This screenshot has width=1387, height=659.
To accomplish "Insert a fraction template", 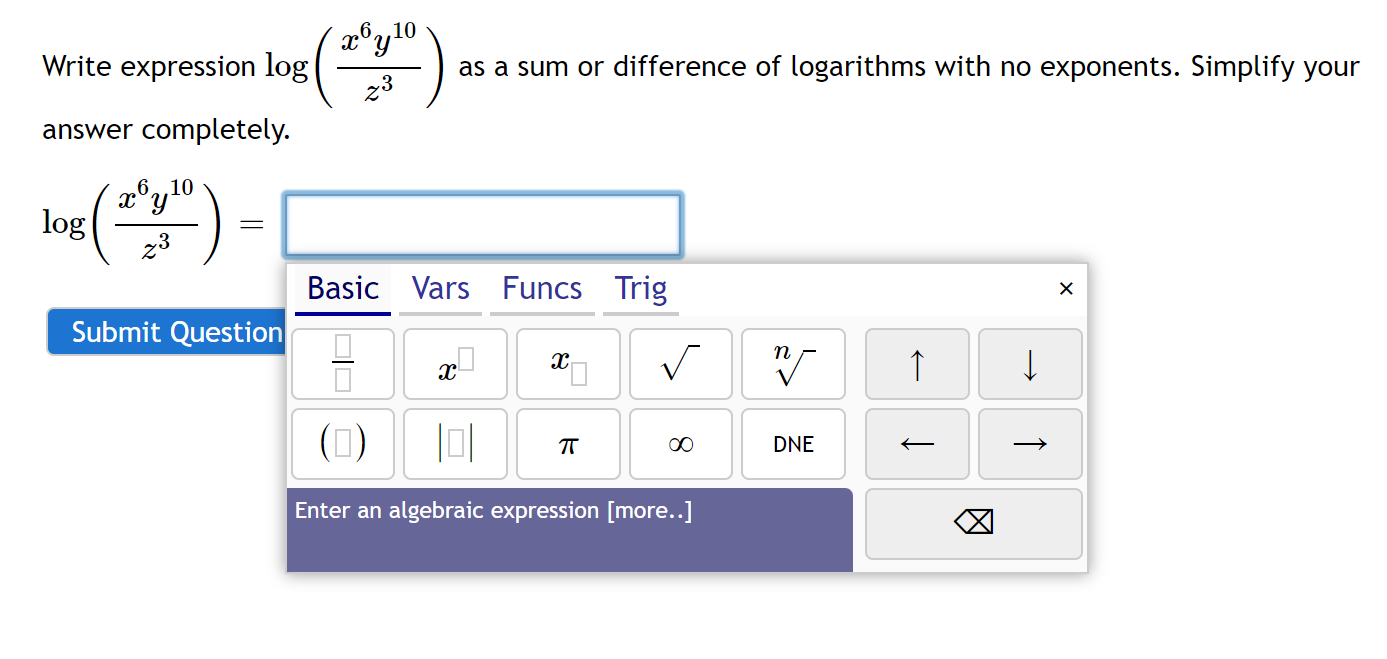I will click(x=342, y=364).
